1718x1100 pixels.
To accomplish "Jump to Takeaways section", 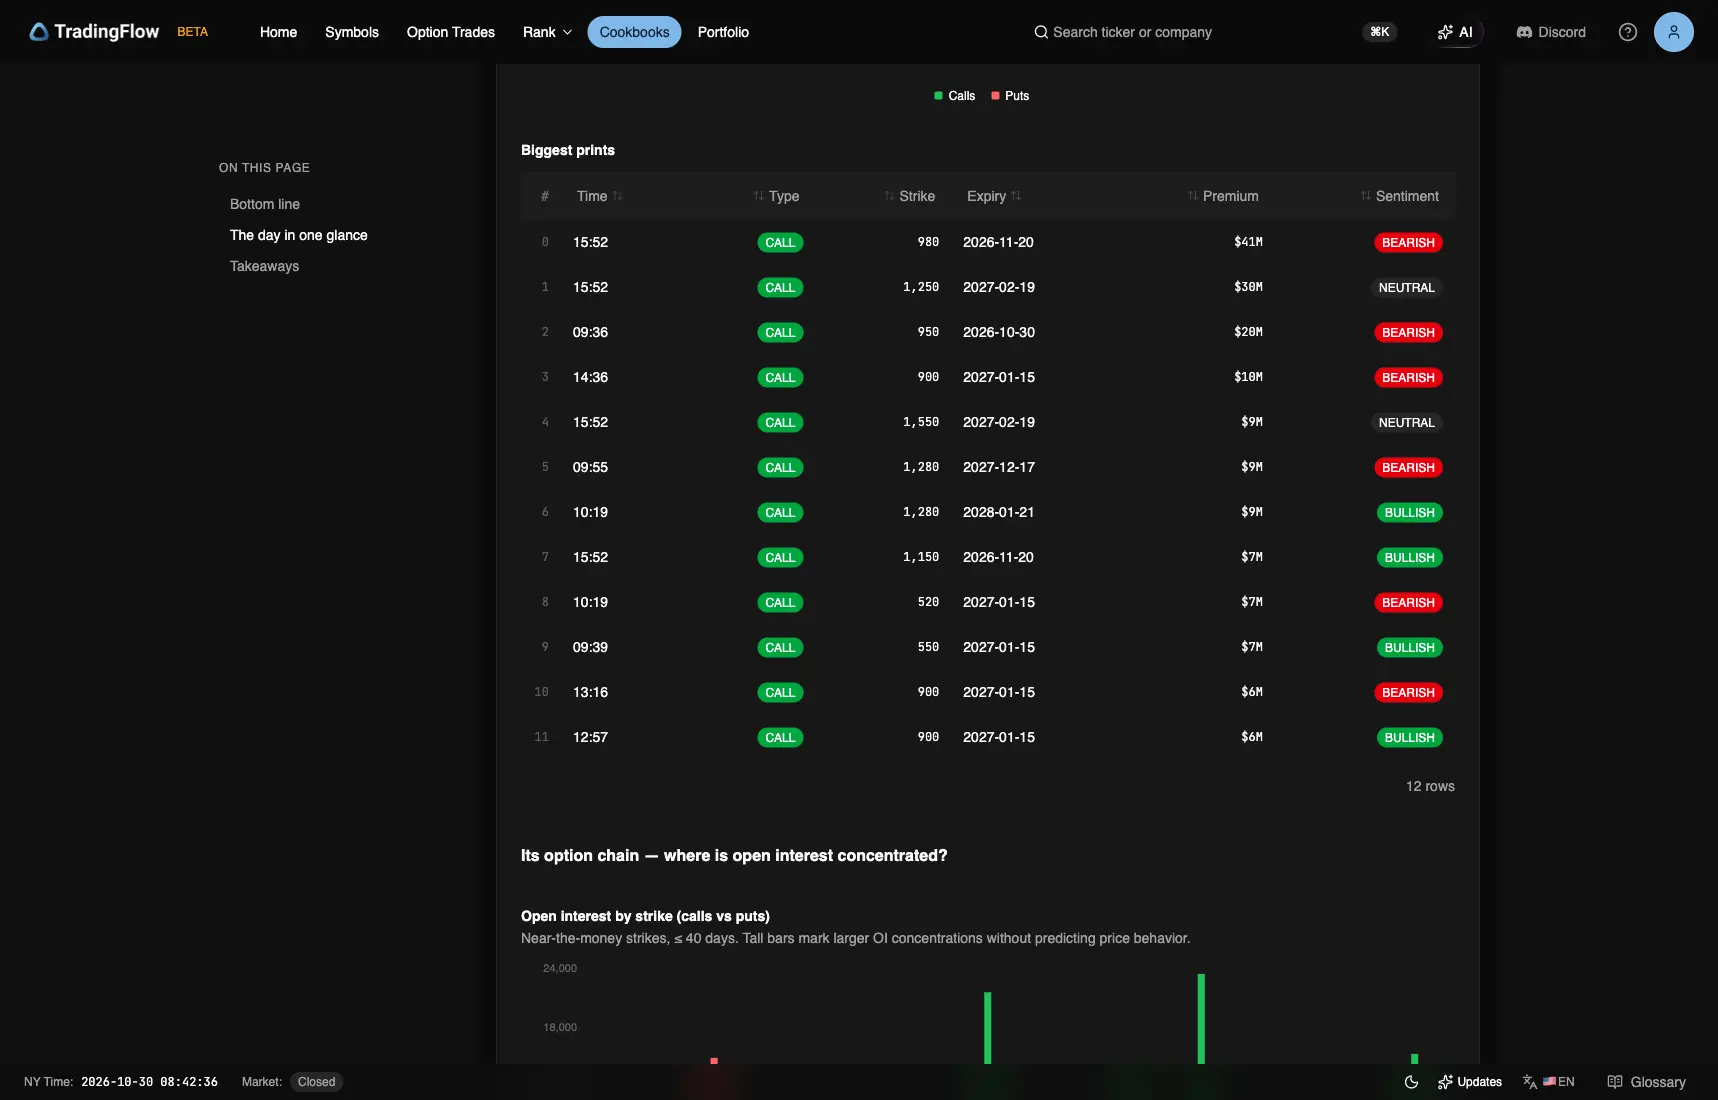I will [x=264, y=266].
